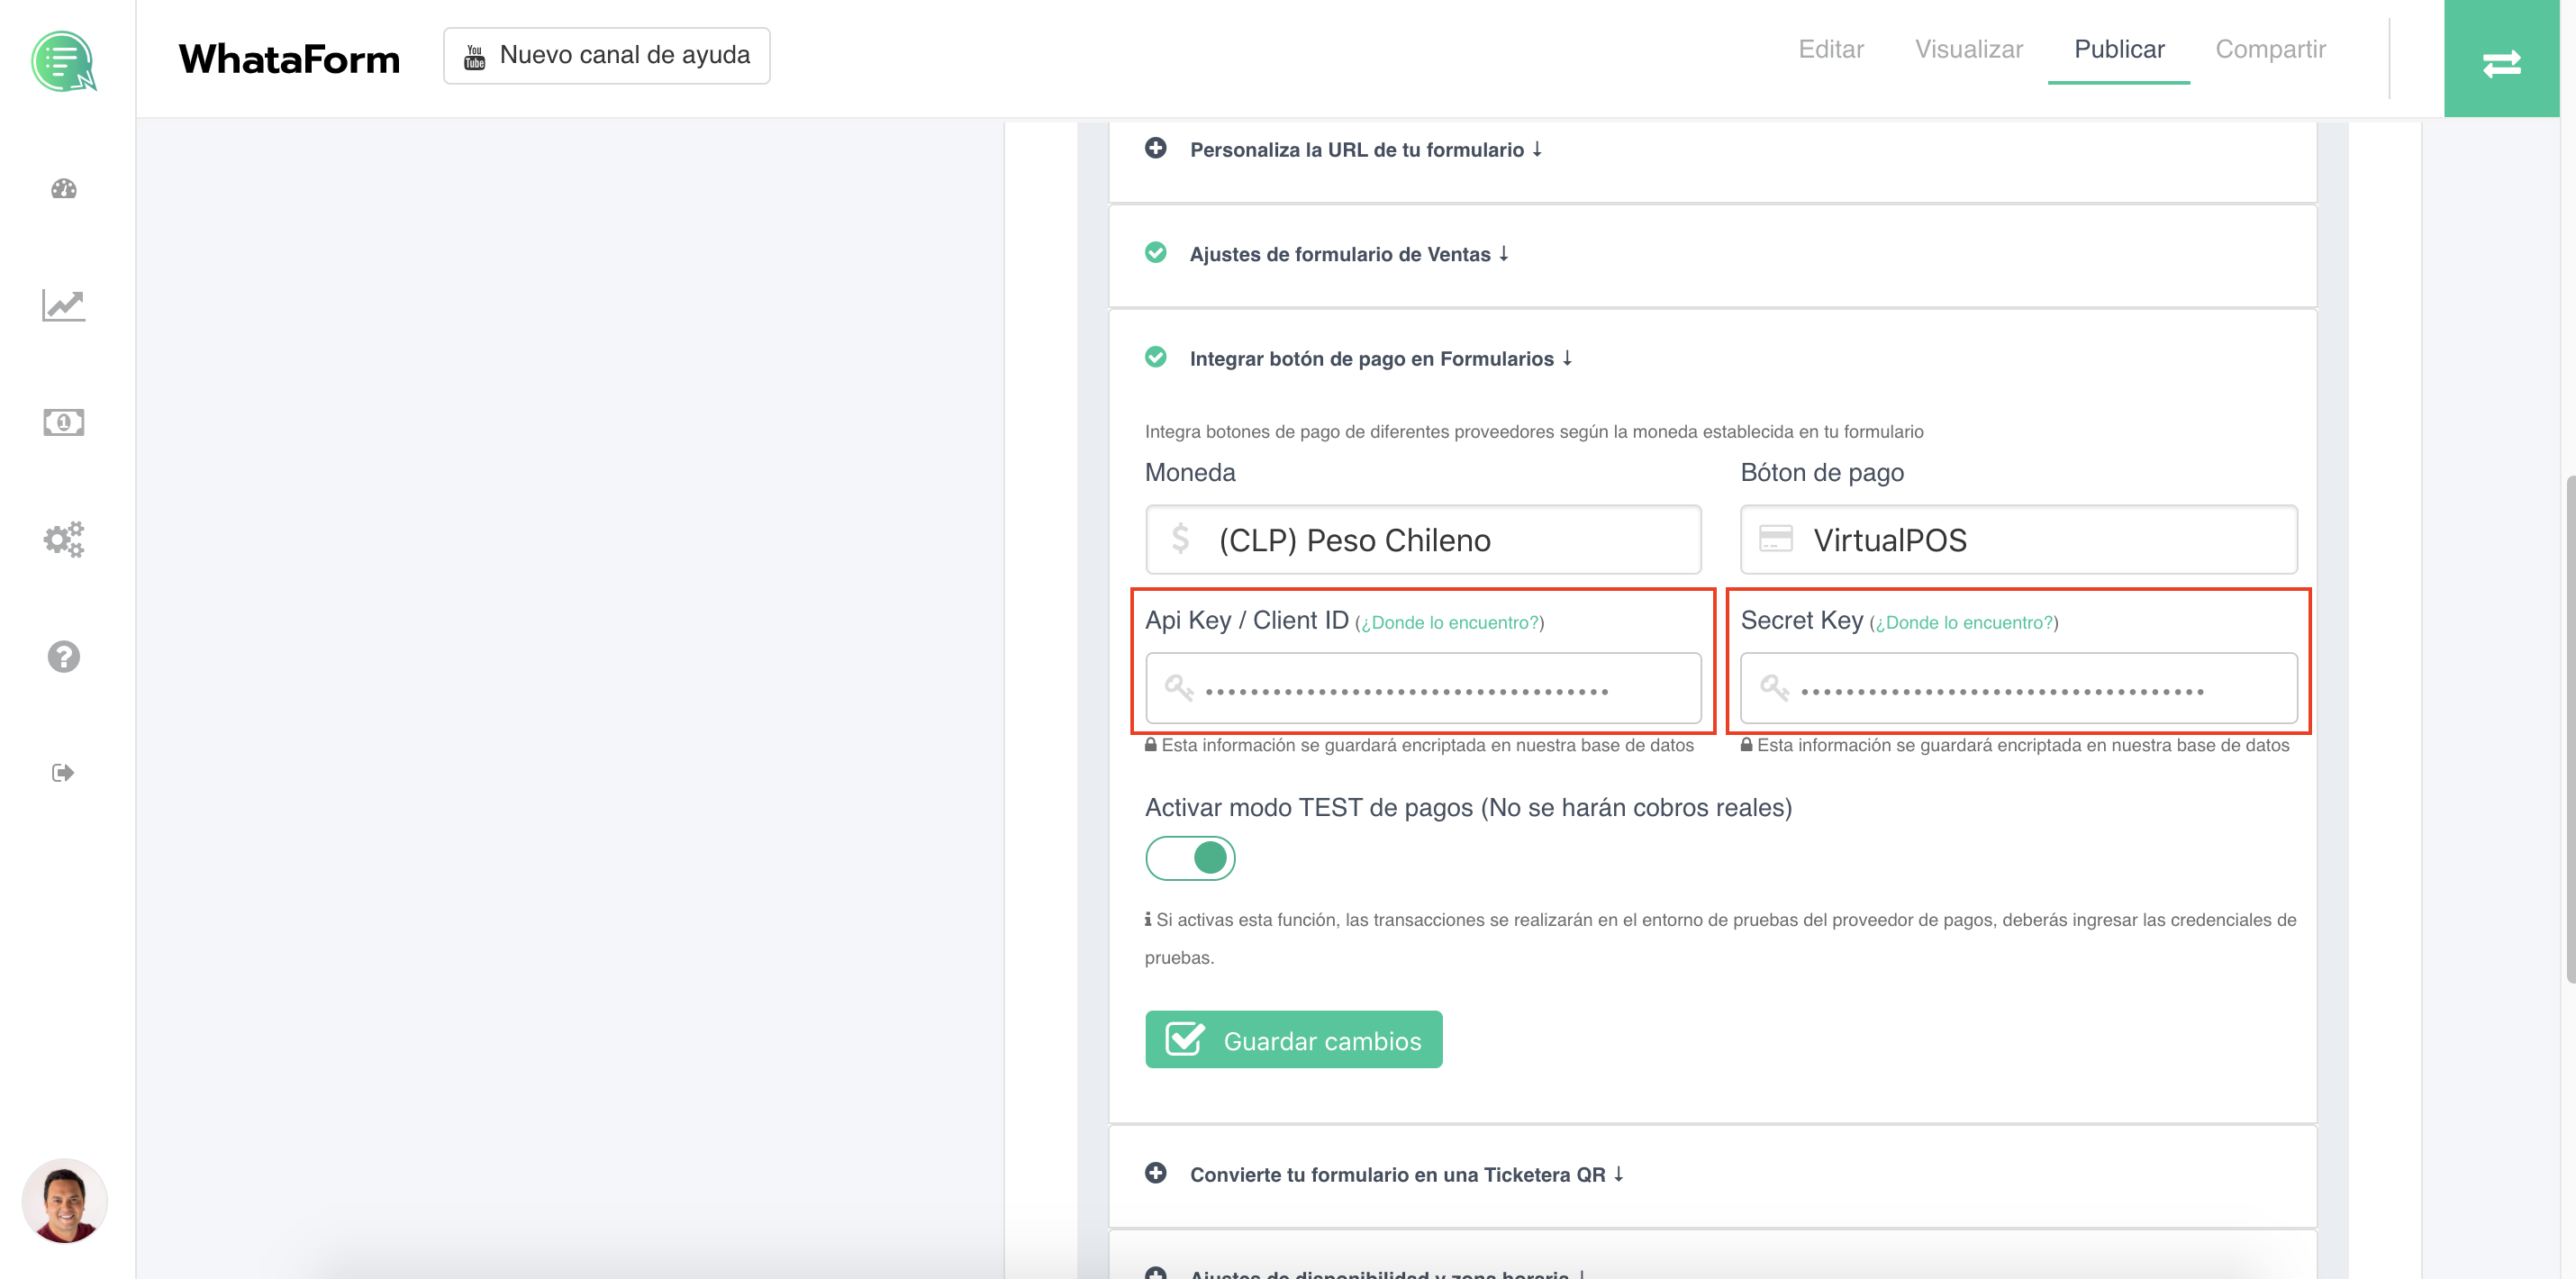Open settings via the gears icon
The width and height of the screenshot is (2576, 1279).
(x=63, y=539)
